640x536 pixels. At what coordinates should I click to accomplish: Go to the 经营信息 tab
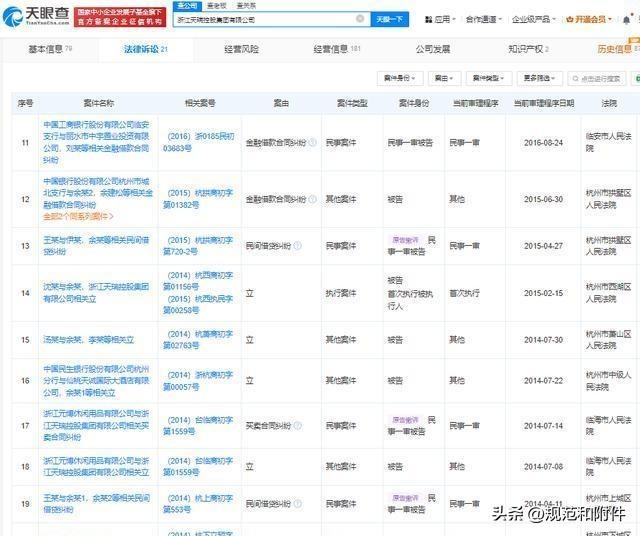tap(337, 49)
